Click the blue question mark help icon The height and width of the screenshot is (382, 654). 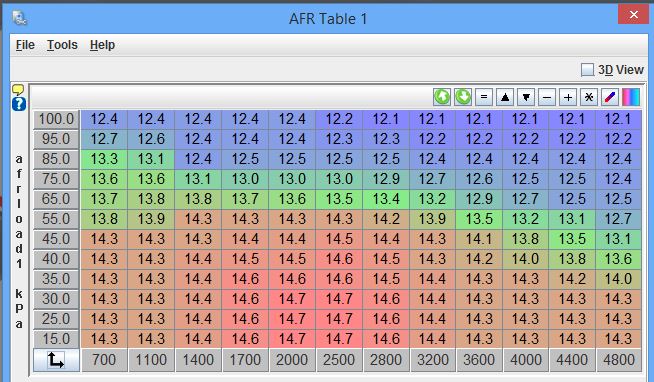[19, 104]
